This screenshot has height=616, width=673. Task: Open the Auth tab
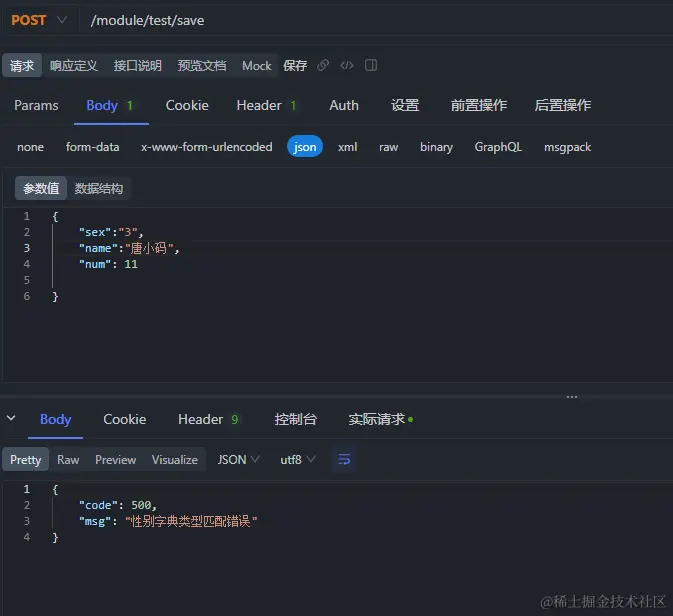coord(344,105)
